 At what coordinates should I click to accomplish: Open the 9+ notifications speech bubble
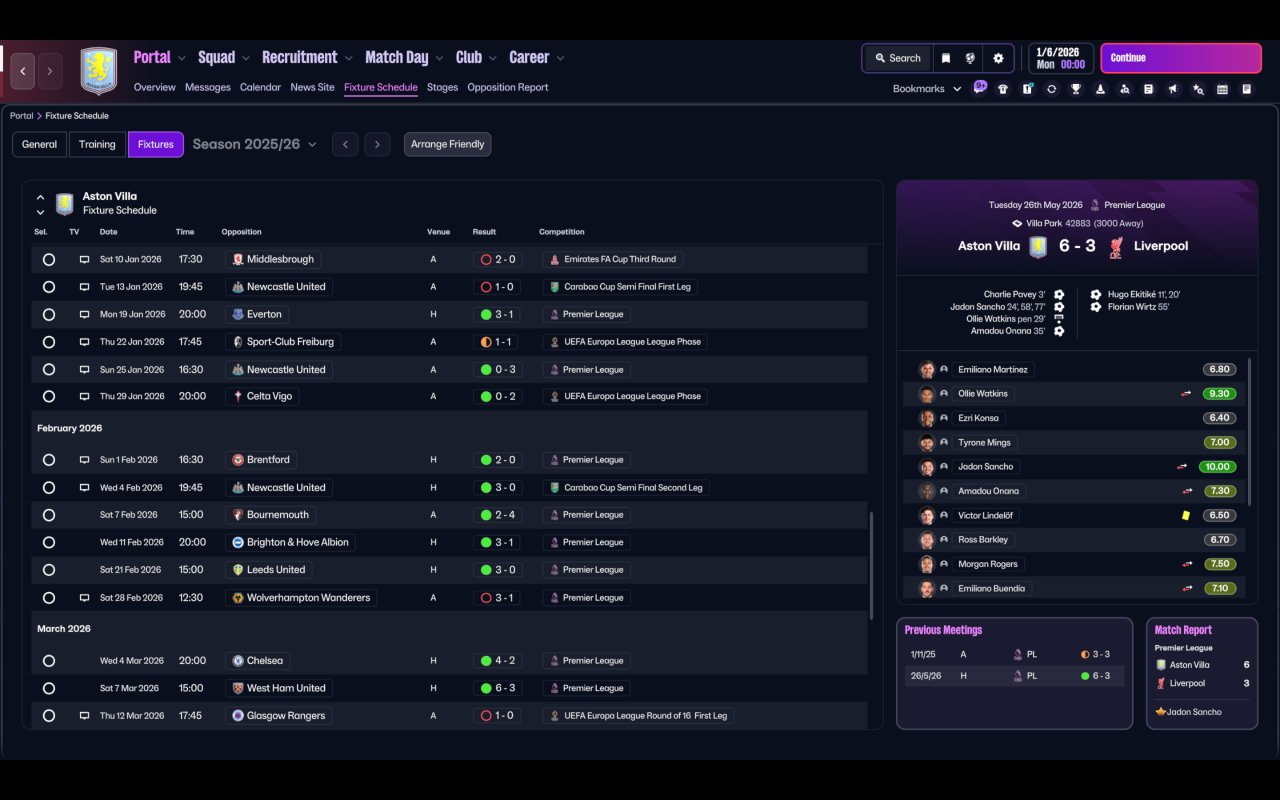tap(980, 86)
